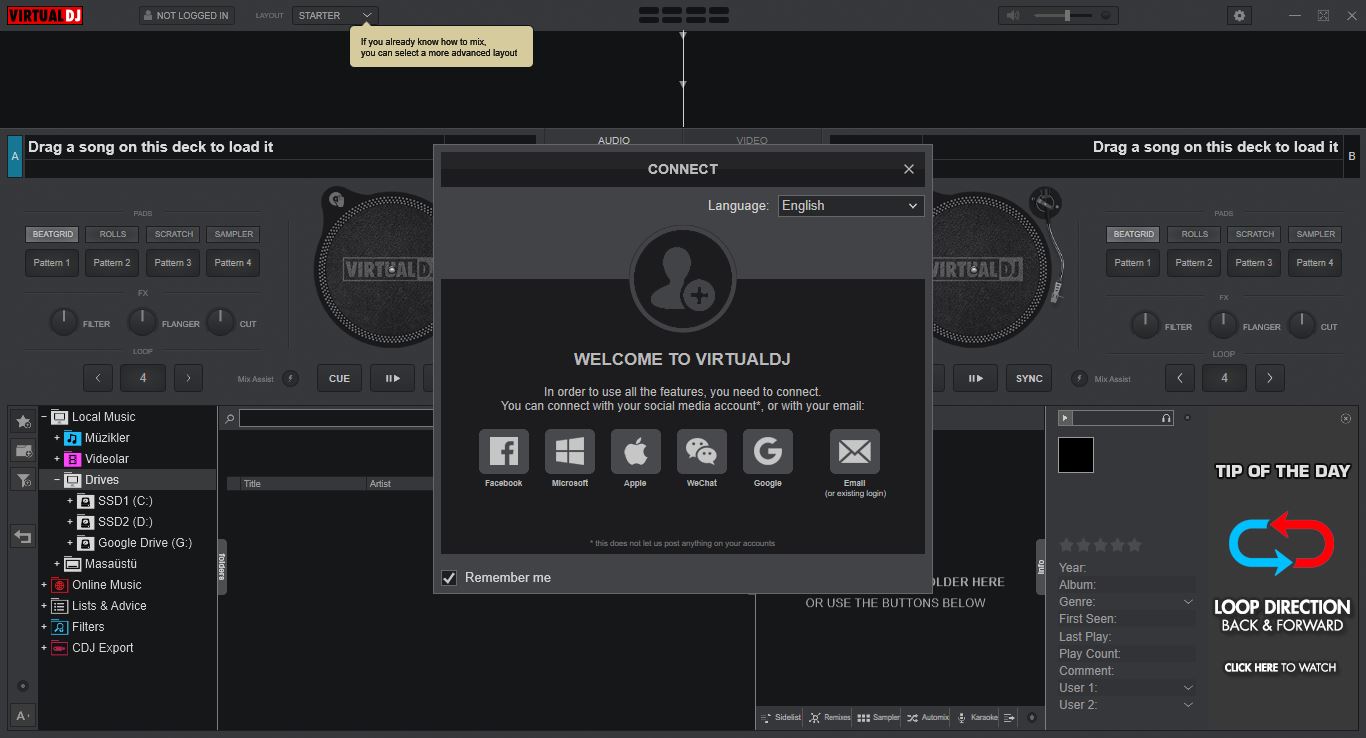This screenshot has width=1366, height=738.
Task: Connect using Apple account icon
Action: (635, 452)
